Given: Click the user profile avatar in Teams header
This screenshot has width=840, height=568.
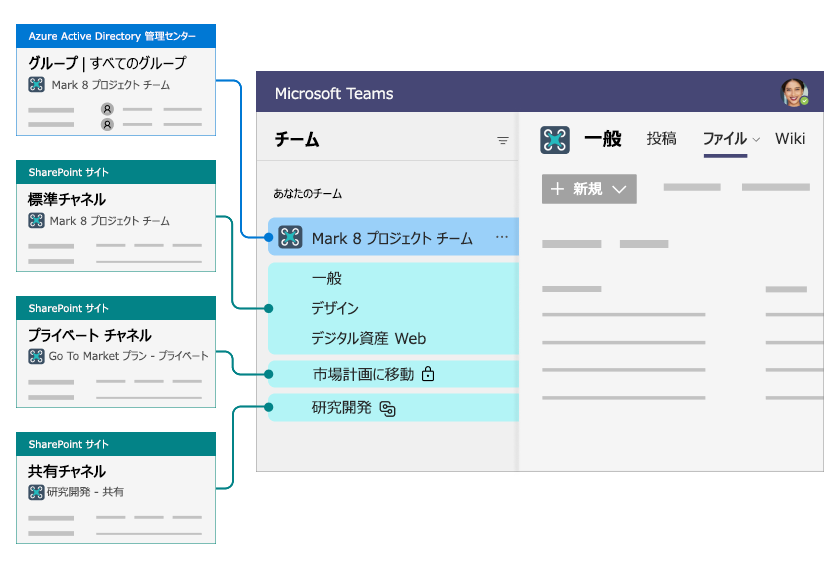Looking at the screenshot, I should click(794, 93).
